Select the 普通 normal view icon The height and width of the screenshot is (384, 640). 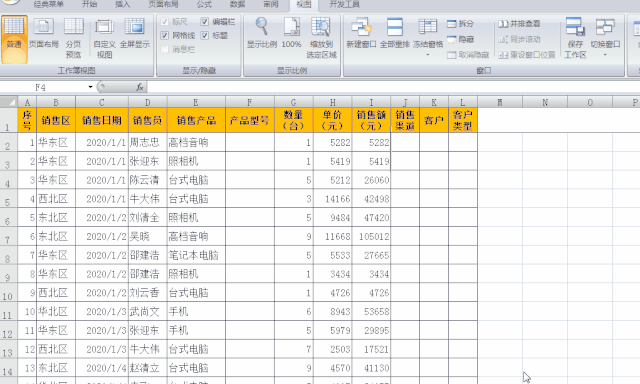14,39
